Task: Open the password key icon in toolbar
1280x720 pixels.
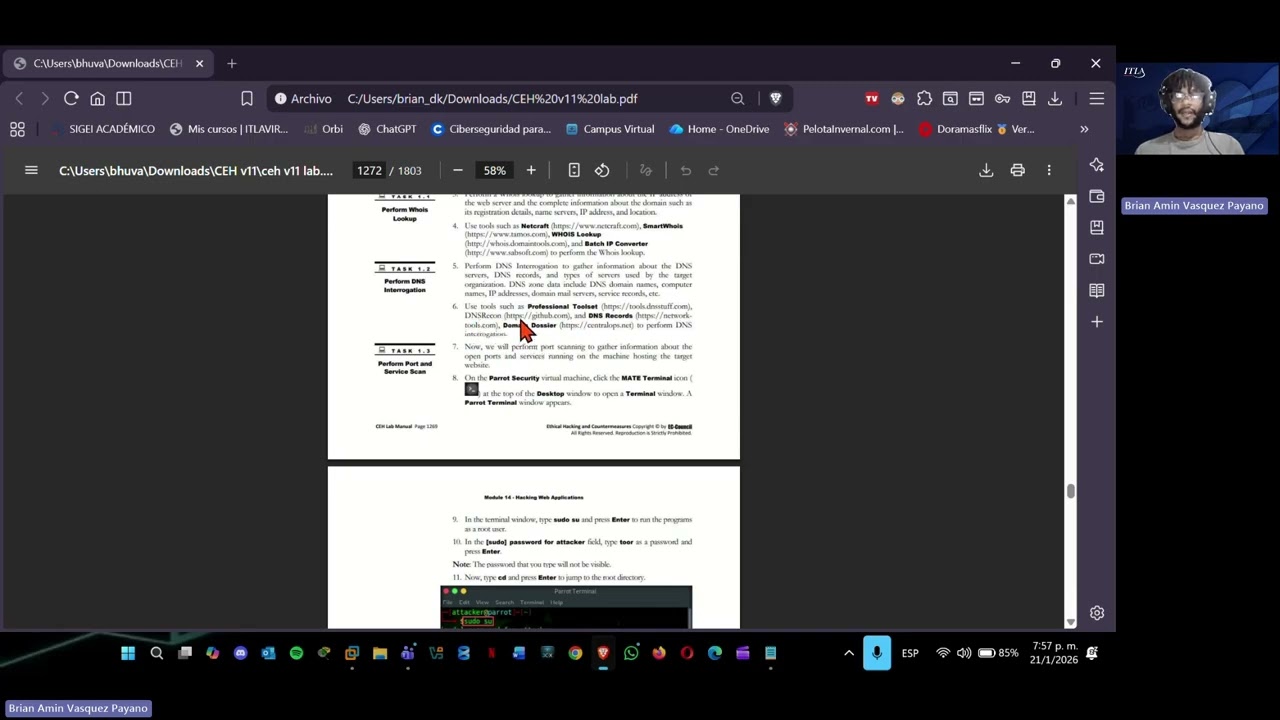Action: point(1002,99)
